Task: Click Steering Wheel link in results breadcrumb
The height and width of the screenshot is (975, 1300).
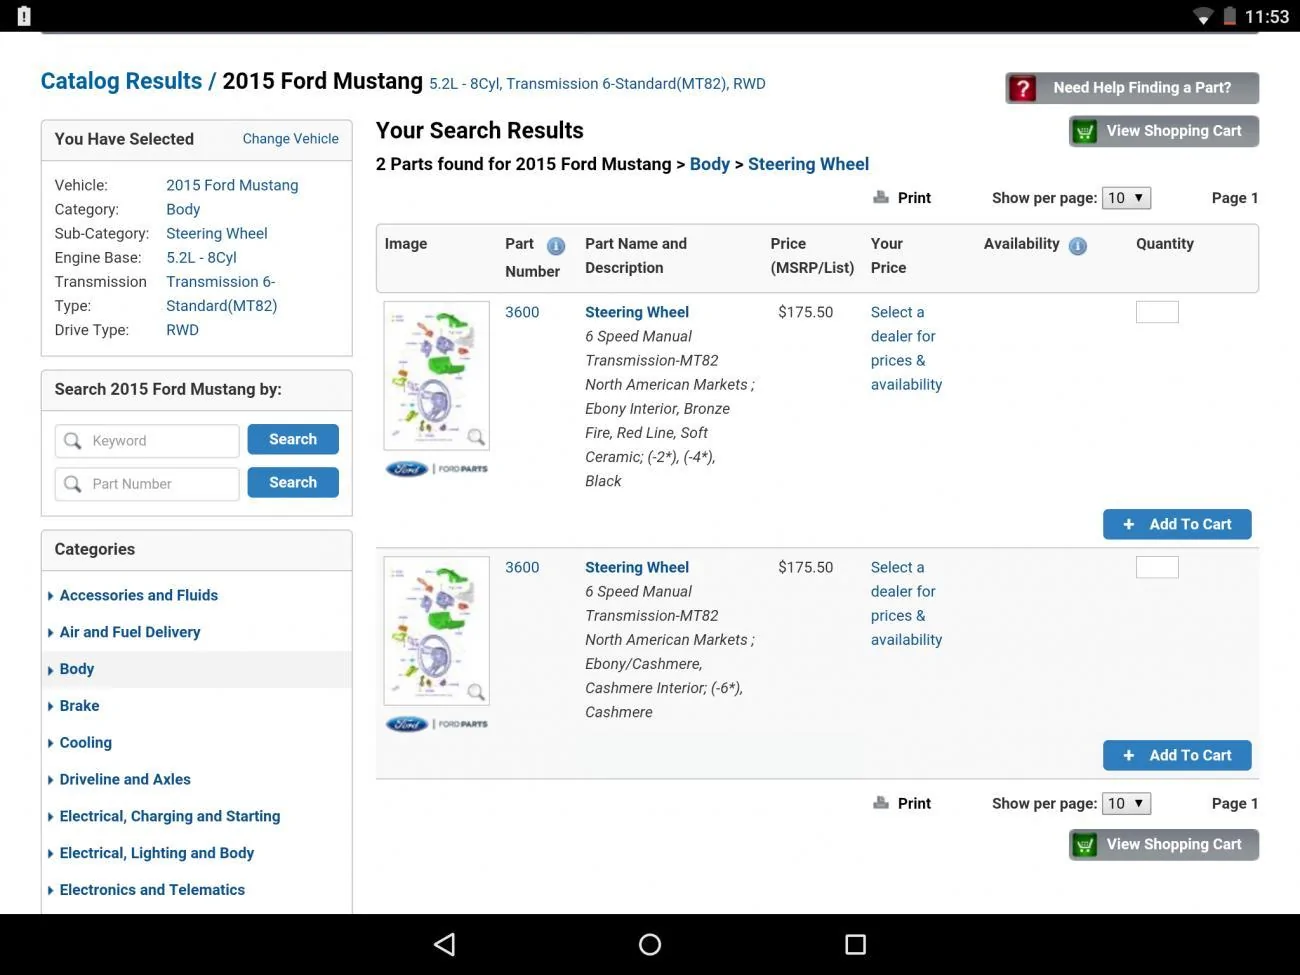Action: tap(808, 164)
